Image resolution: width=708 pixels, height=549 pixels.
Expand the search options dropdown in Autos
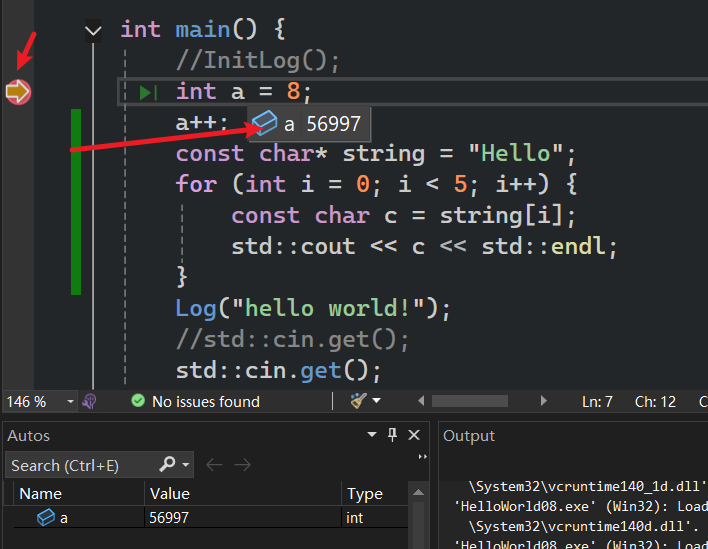pyautogui.click(x=186, y=465)
